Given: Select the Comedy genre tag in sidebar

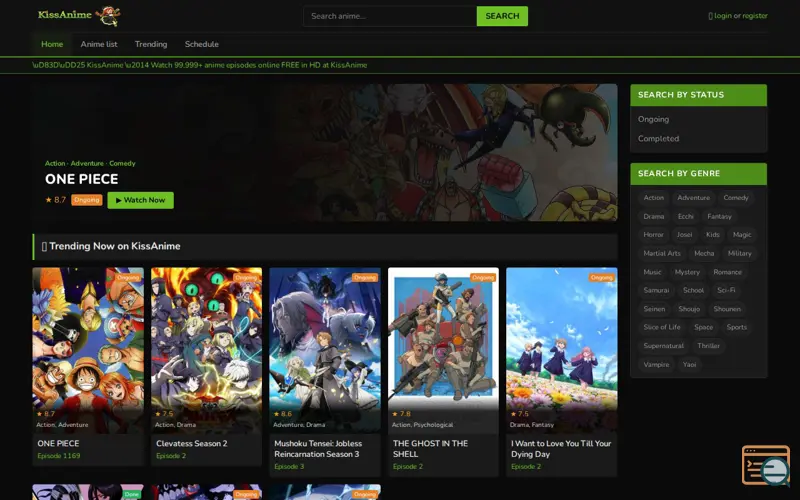Looking at the screenshot, I should coord(736,197).
